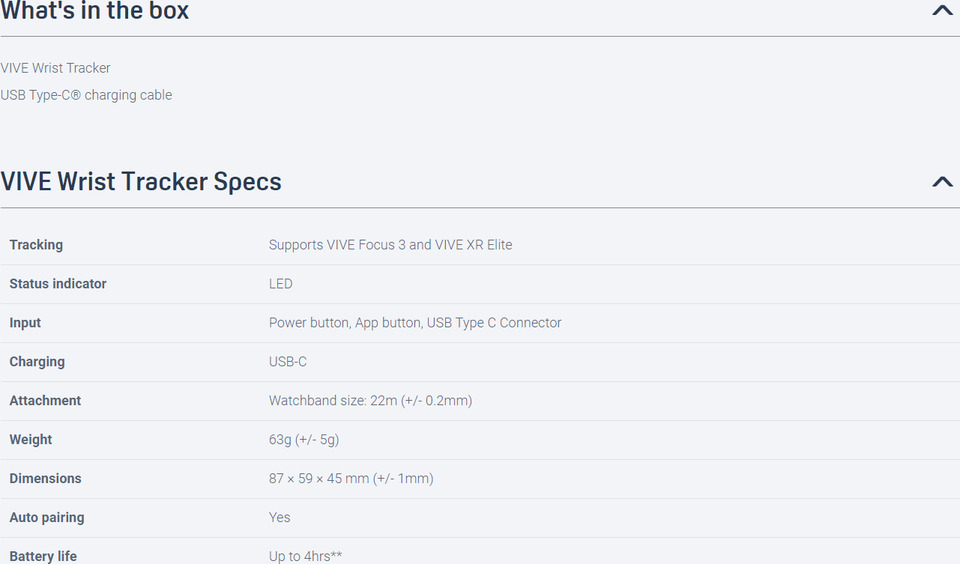Click the Status indicator label
The width and height of the screenshot is (960, 564).
tap(58, 284)
